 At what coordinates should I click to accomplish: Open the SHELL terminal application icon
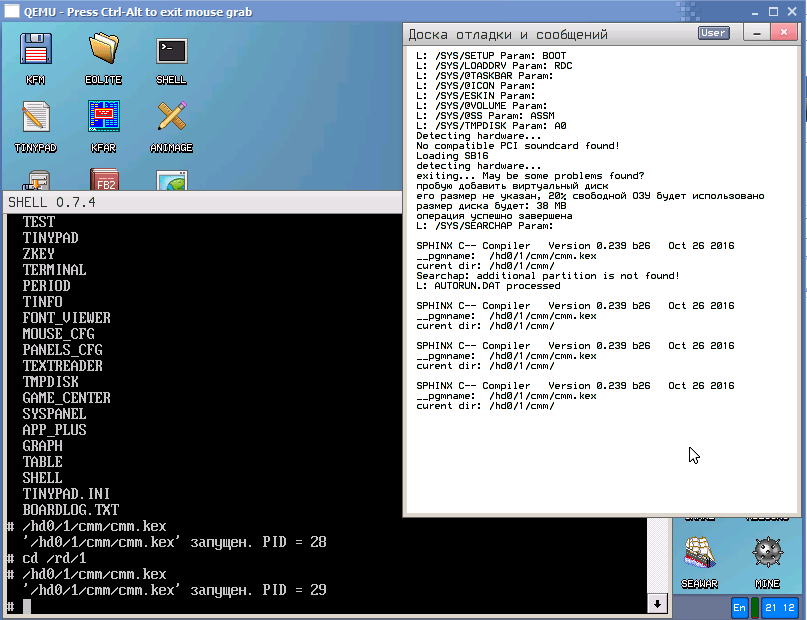(x=170, y=57)
